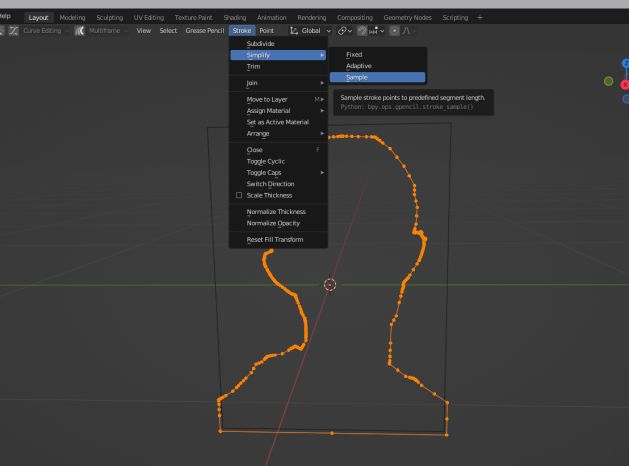The width and height of the screenshot is (629, 466).
Task: Choose Normalize Opacity entry
Action: click(x=278, y=223)
